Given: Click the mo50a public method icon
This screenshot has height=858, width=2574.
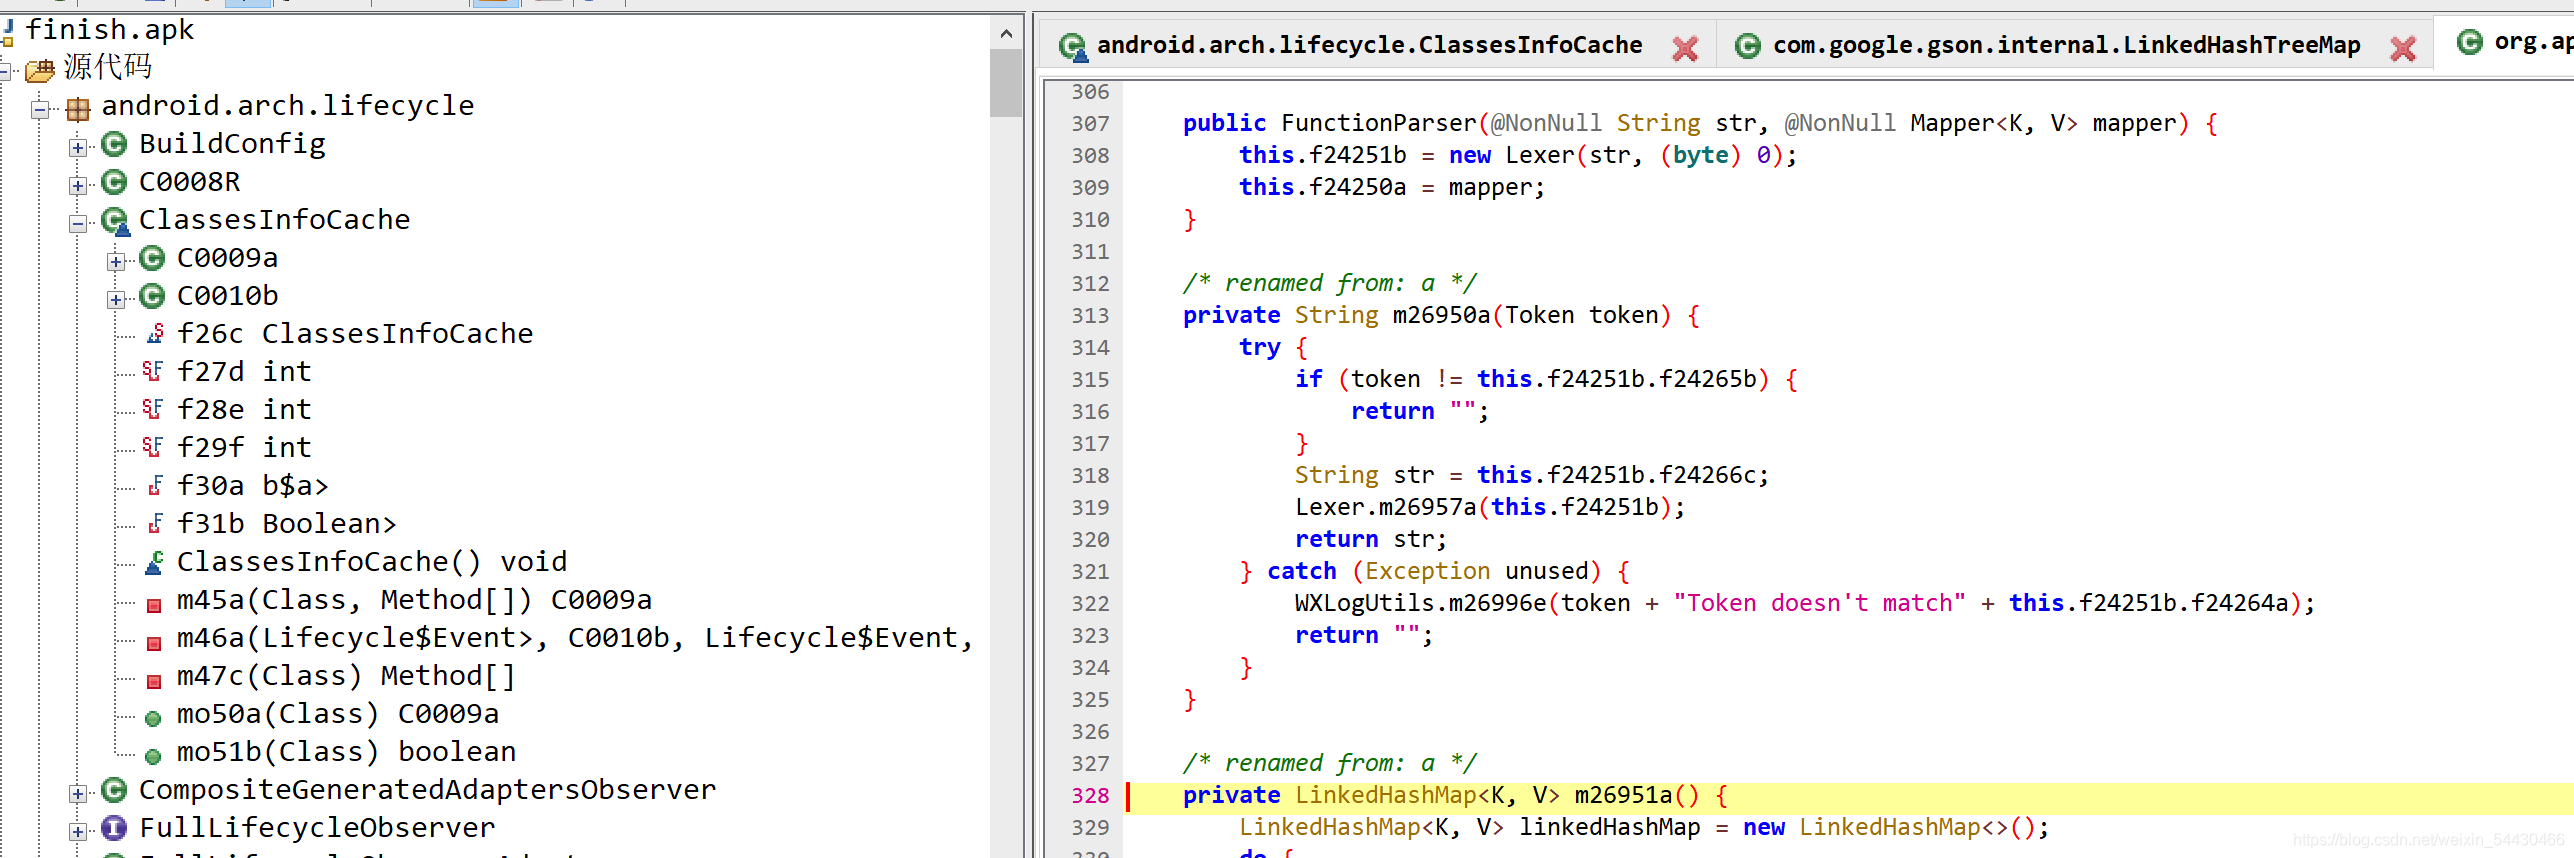Looking at the screenshot, I should 153,718.
